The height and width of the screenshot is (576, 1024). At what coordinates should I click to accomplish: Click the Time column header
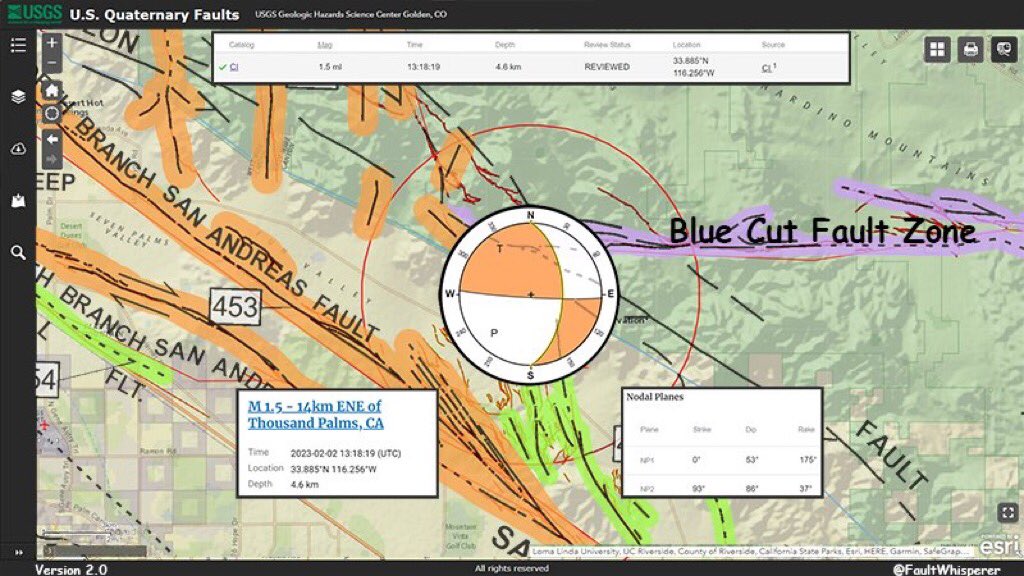[415, 44]
